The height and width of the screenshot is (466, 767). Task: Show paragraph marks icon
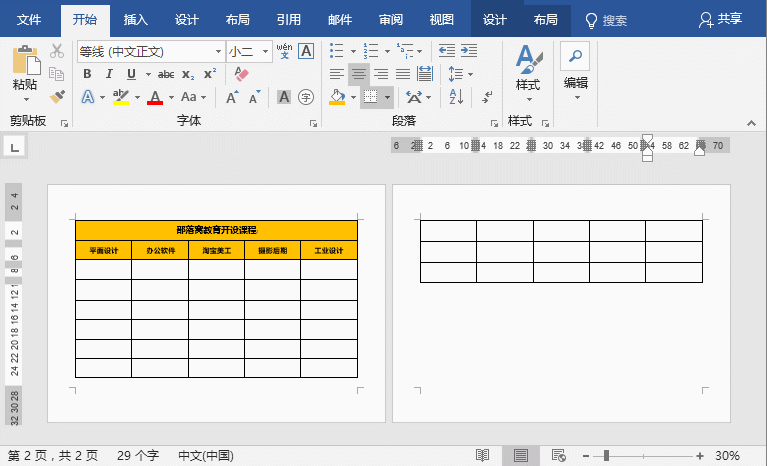point(487,97)
